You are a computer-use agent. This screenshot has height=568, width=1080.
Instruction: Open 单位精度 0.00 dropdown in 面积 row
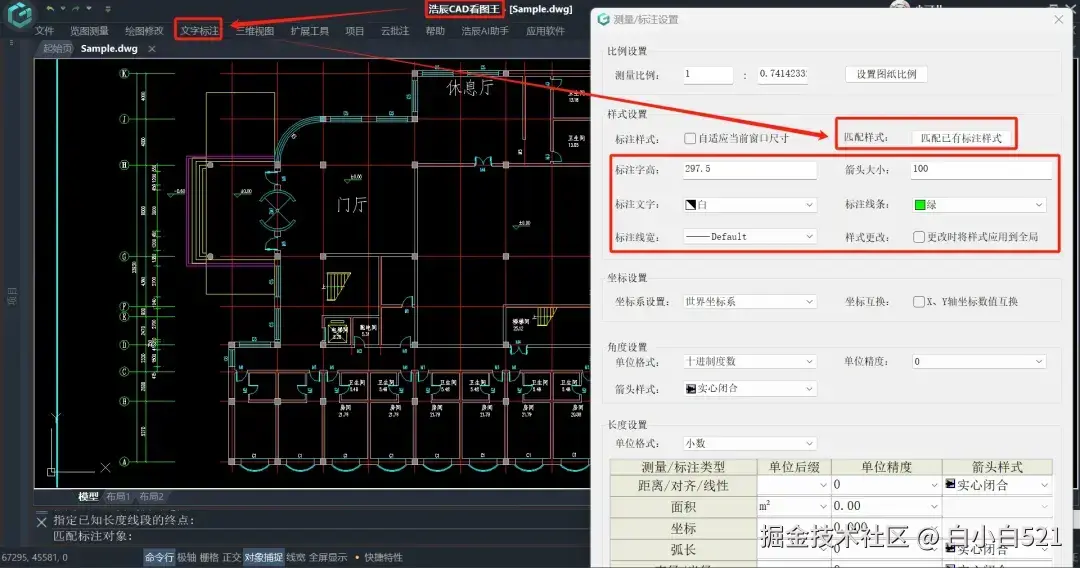pyautogui.click(x=886, y=507)
